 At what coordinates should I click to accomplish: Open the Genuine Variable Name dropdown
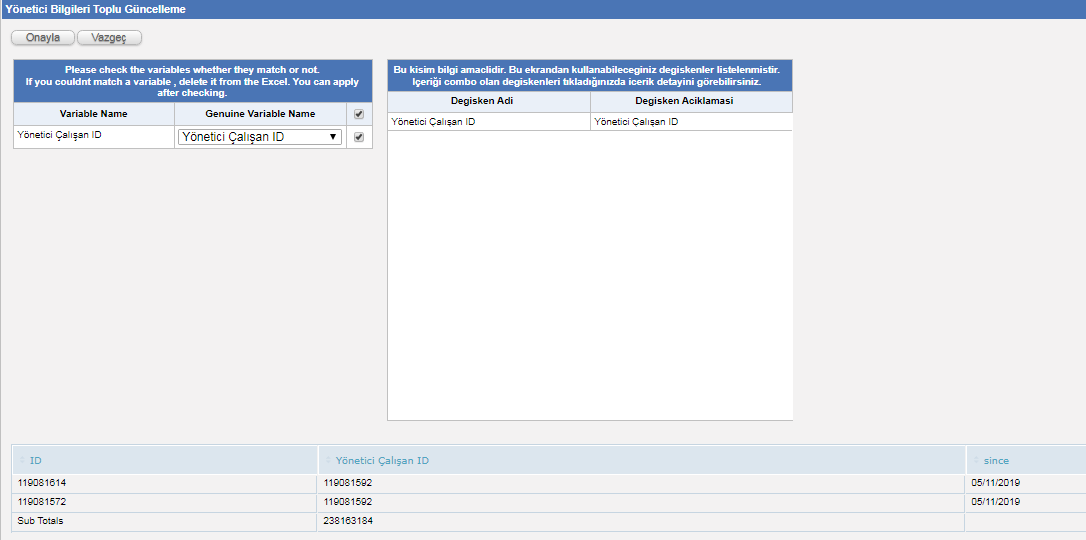tap(260, 137)
